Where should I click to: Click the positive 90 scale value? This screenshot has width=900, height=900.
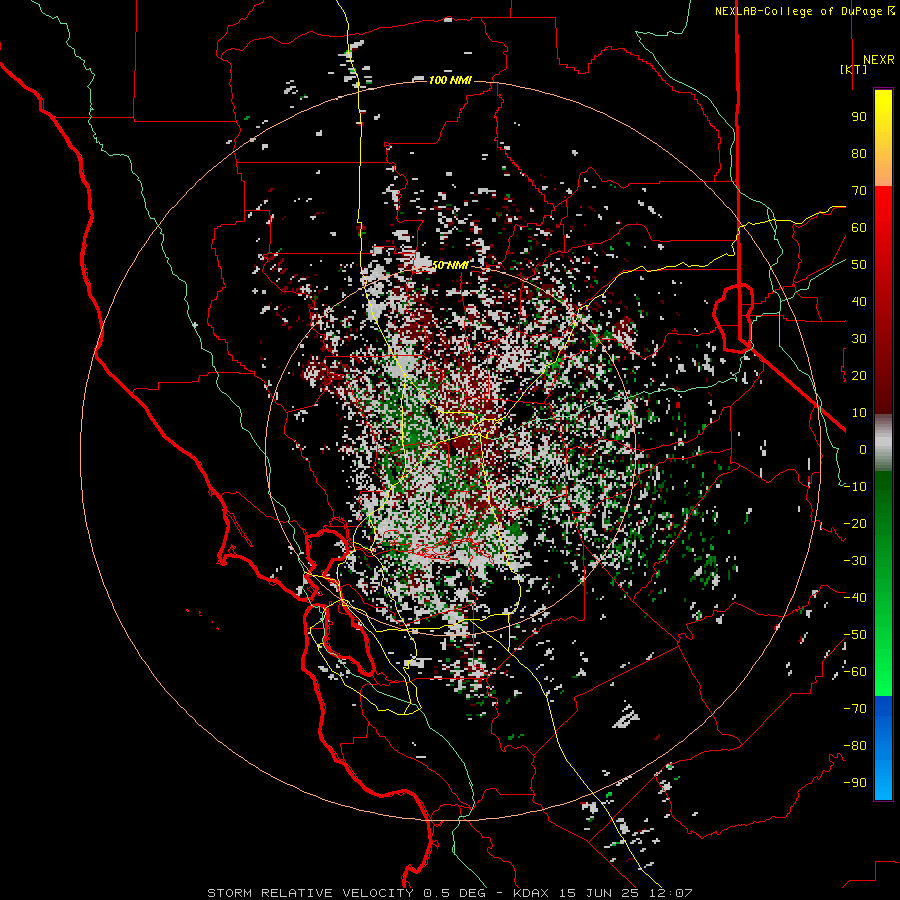tap(859, 117)
